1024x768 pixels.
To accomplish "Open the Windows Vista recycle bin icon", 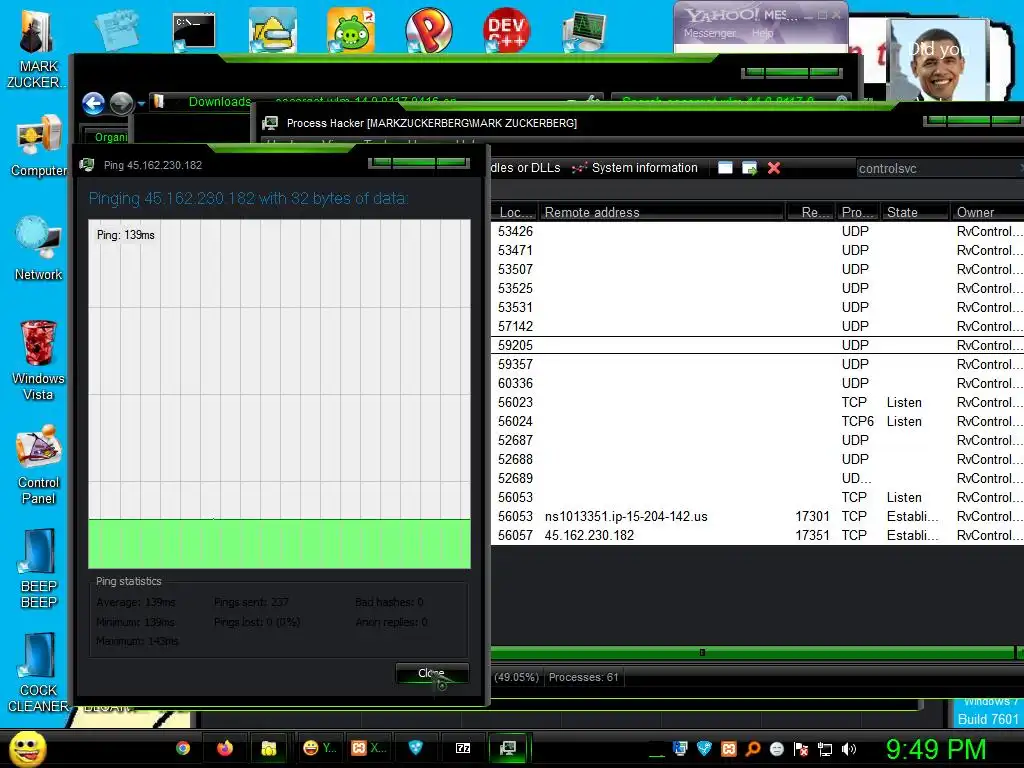I will pyautogui.click(x=38, y=360).
